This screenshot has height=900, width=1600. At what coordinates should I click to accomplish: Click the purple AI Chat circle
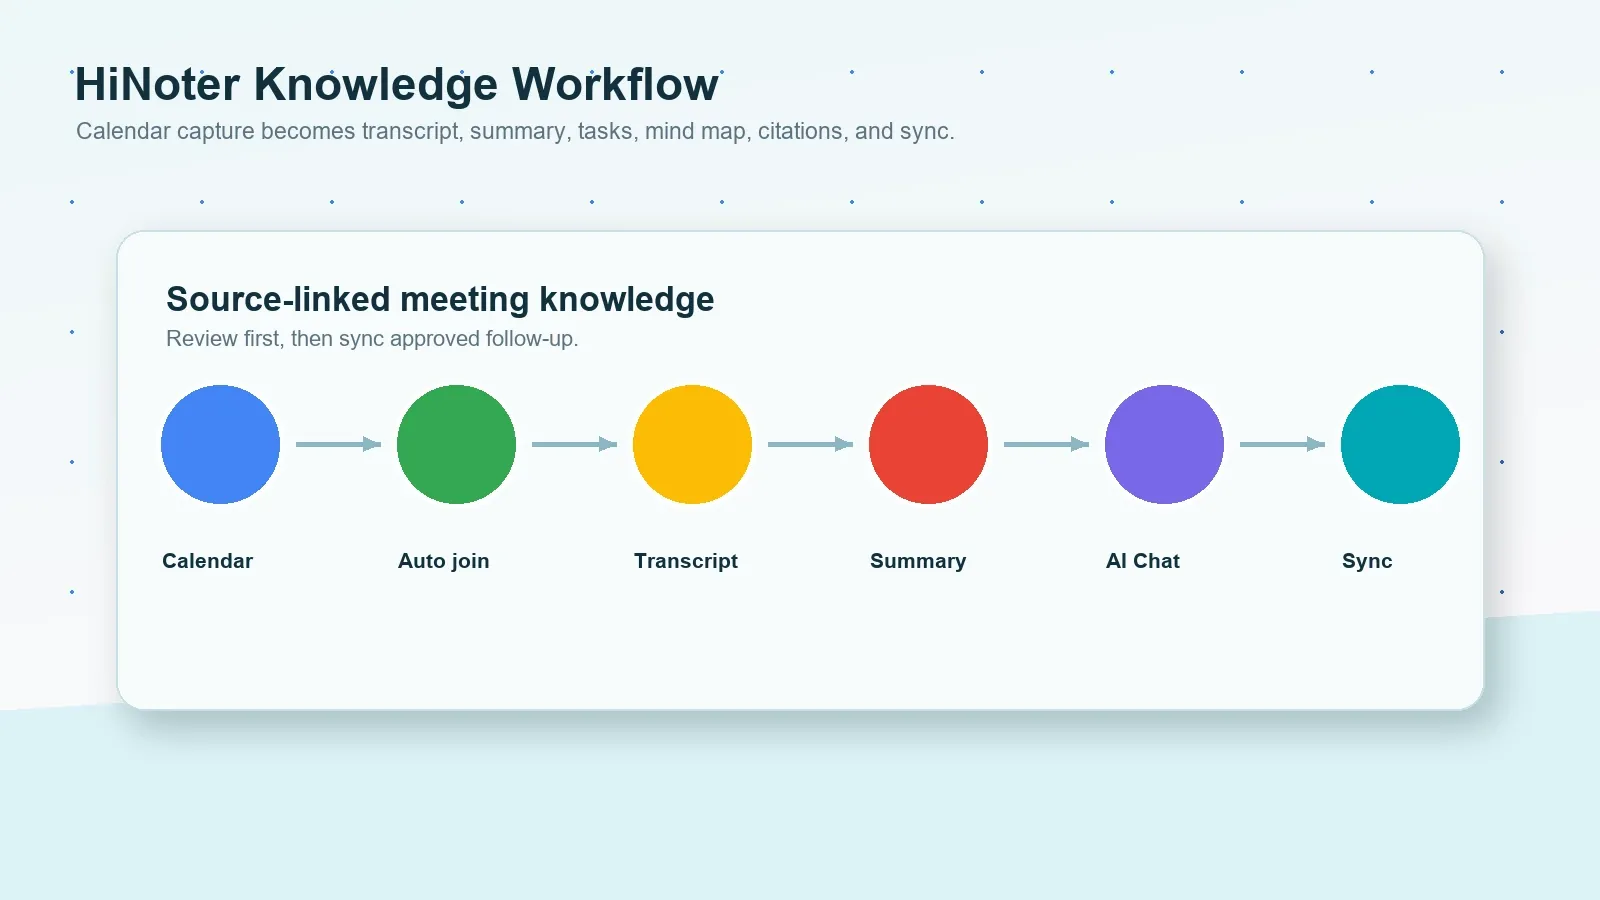[x=1164, y=444]
